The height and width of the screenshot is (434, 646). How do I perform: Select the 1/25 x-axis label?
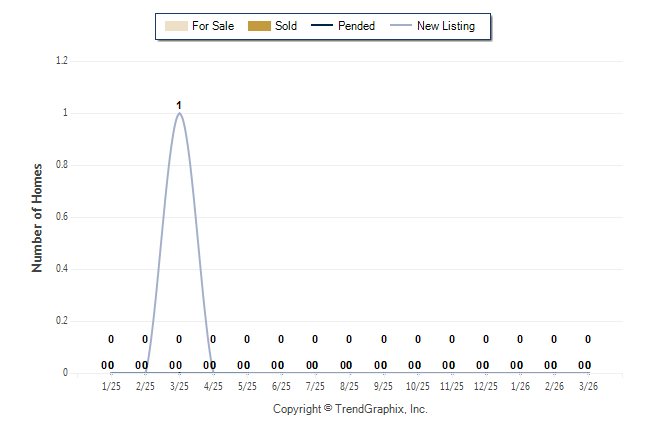click(111, 386)
